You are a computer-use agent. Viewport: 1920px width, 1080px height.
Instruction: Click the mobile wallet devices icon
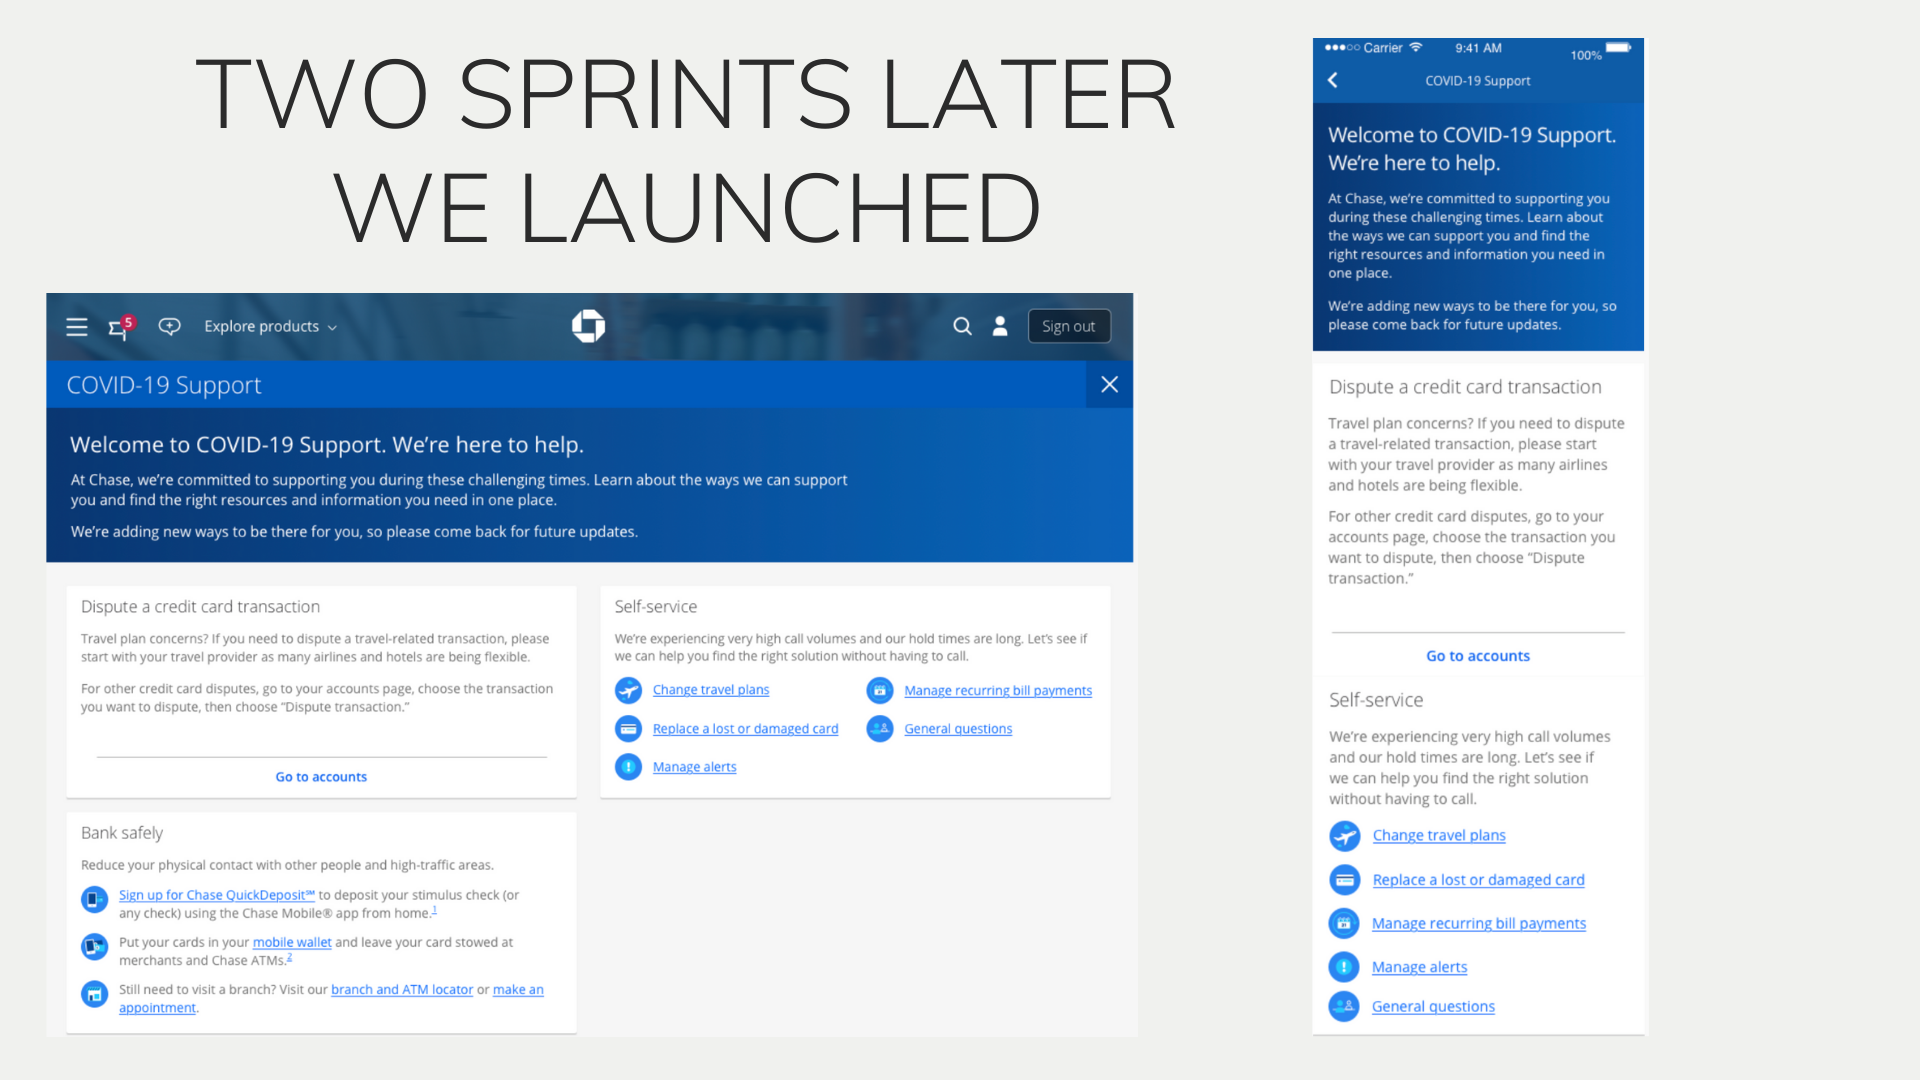coord(94,946)
